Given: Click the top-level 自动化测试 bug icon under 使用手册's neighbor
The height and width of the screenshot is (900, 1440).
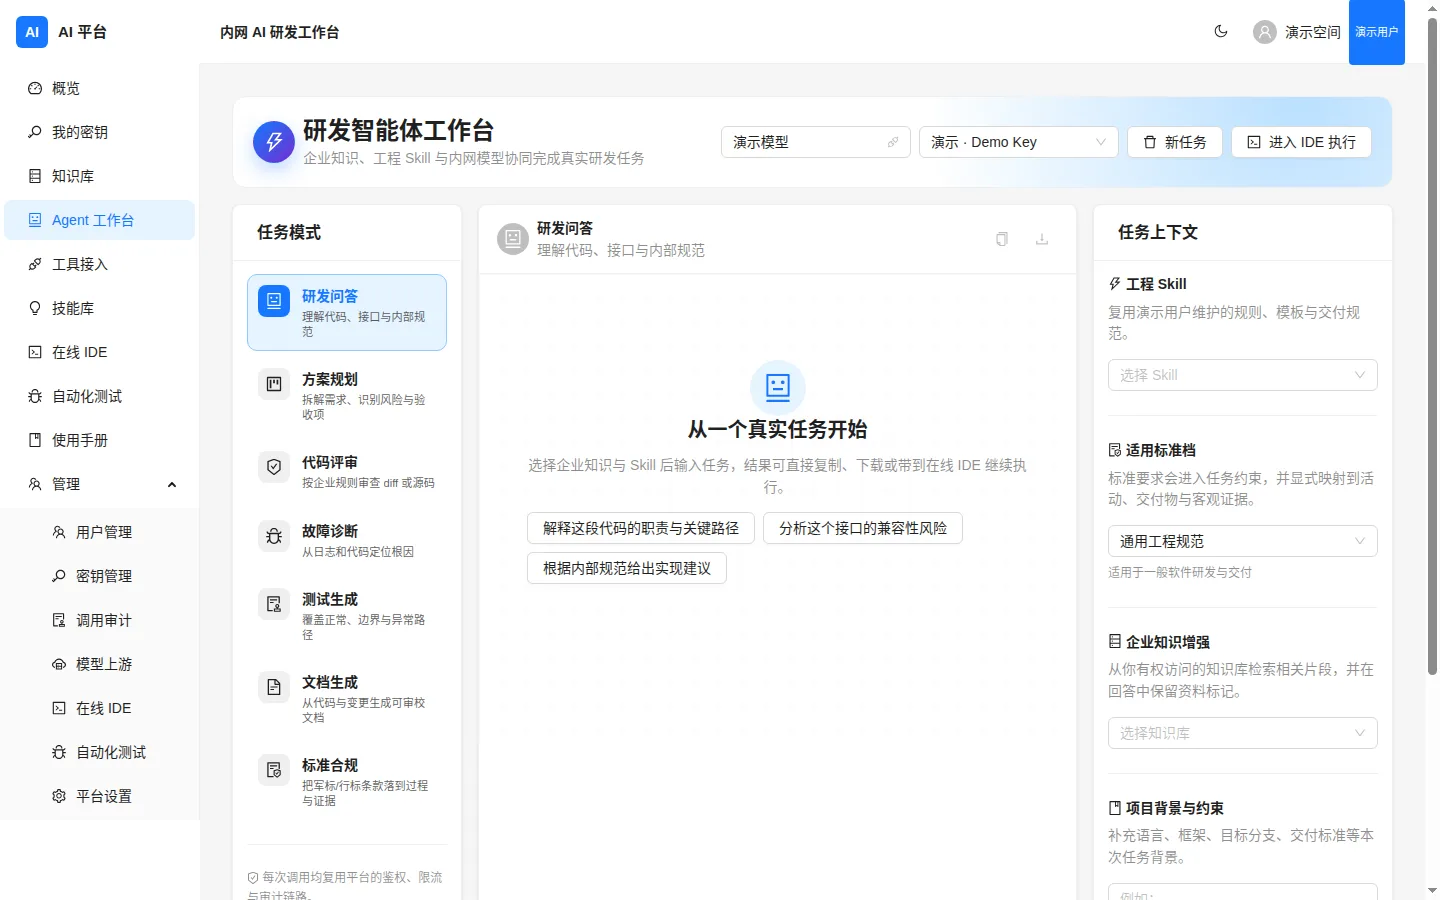Looking at the screenshot, I should click(35, 396).
